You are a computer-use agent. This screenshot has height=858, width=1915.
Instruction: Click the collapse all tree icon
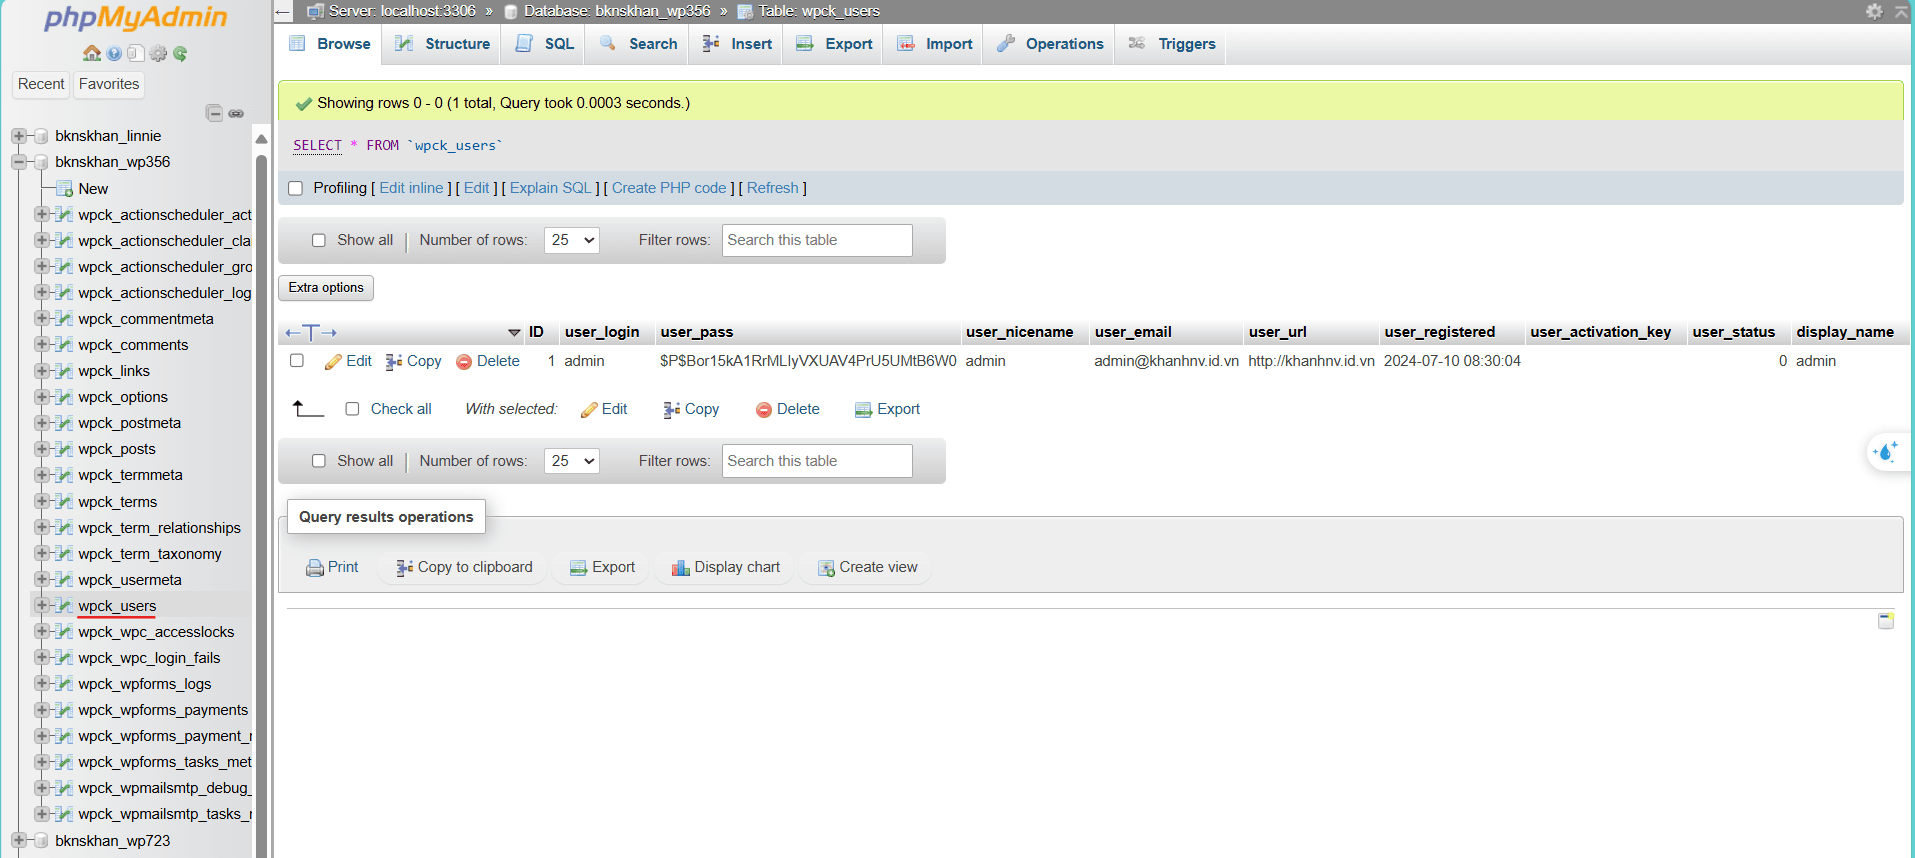point(214,113)
